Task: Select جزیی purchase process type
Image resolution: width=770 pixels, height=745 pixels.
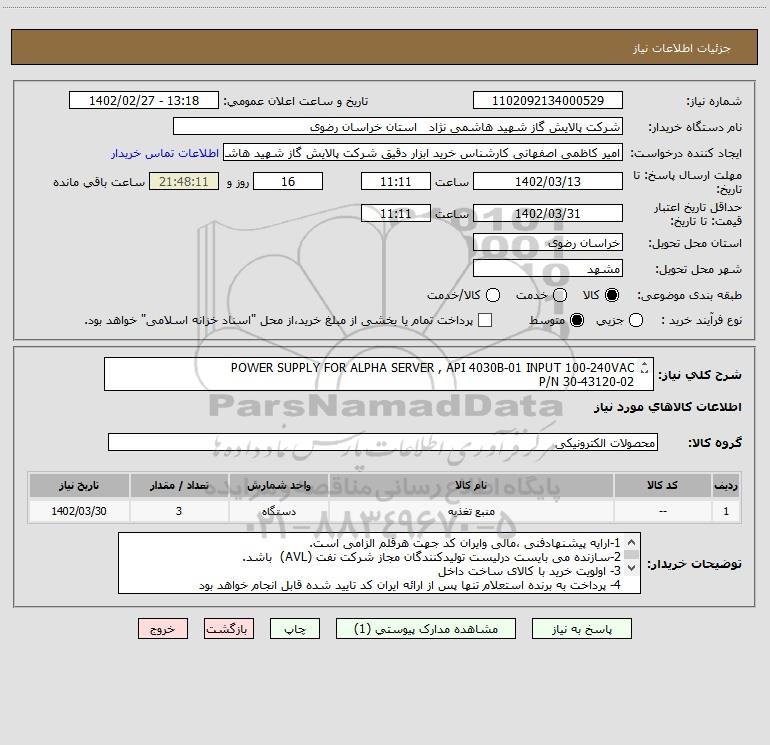Action: pyautogui.click(x=638, y=320)
